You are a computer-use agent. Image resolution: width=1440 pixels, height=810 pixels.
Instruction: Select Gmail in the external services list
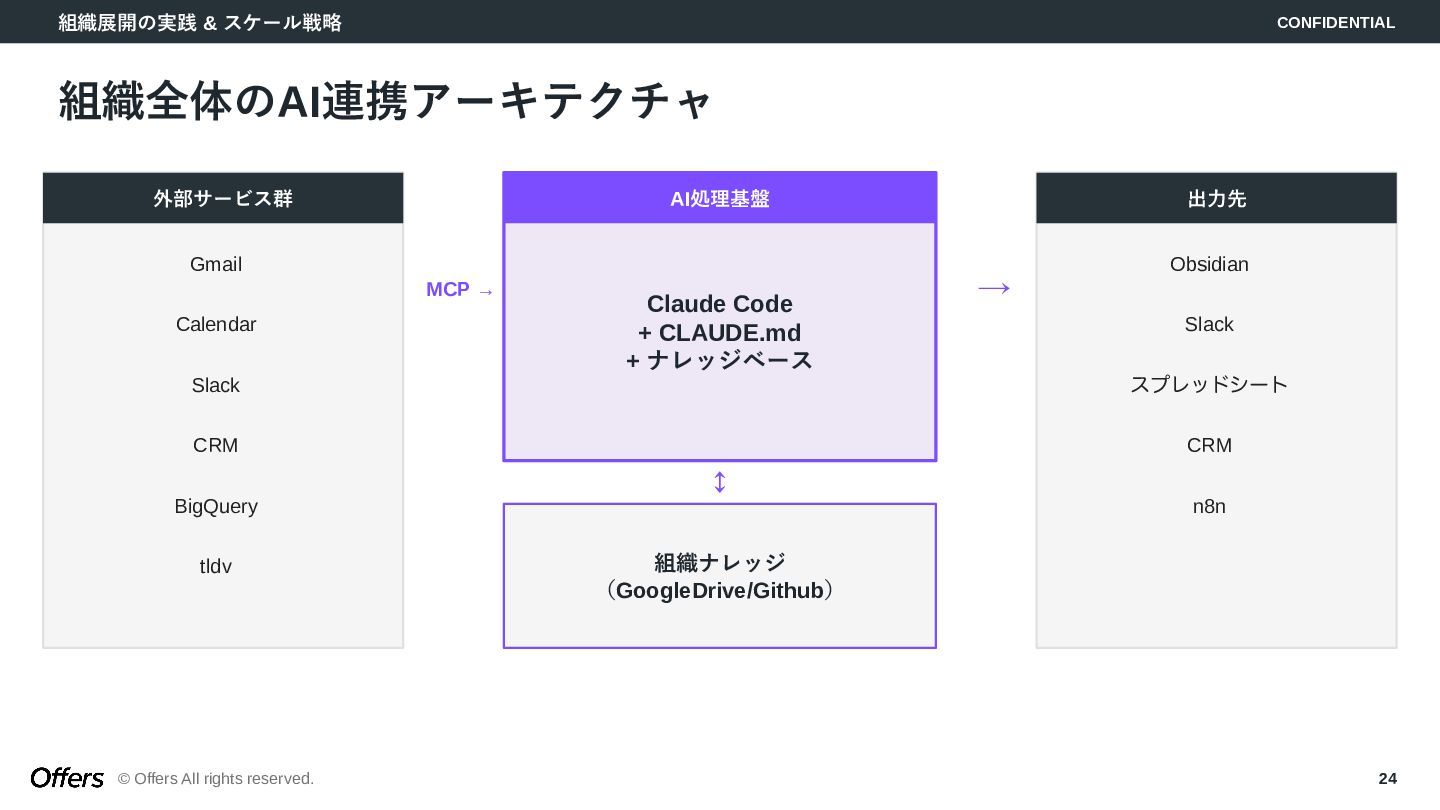(x=216, y=264)
